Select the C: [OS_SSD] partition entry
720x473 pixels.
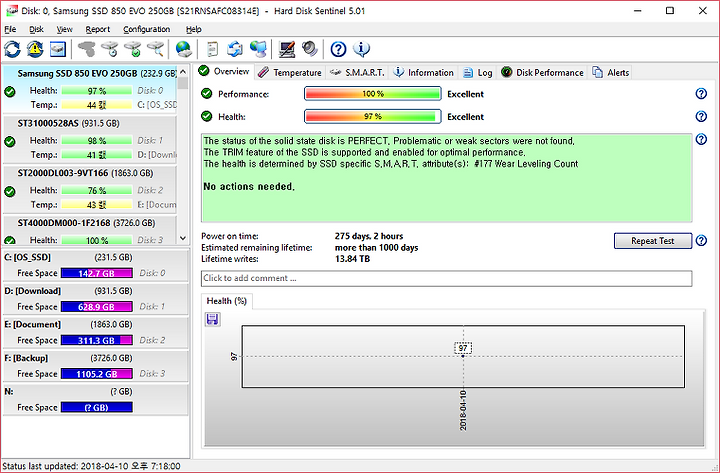[96, 265]
